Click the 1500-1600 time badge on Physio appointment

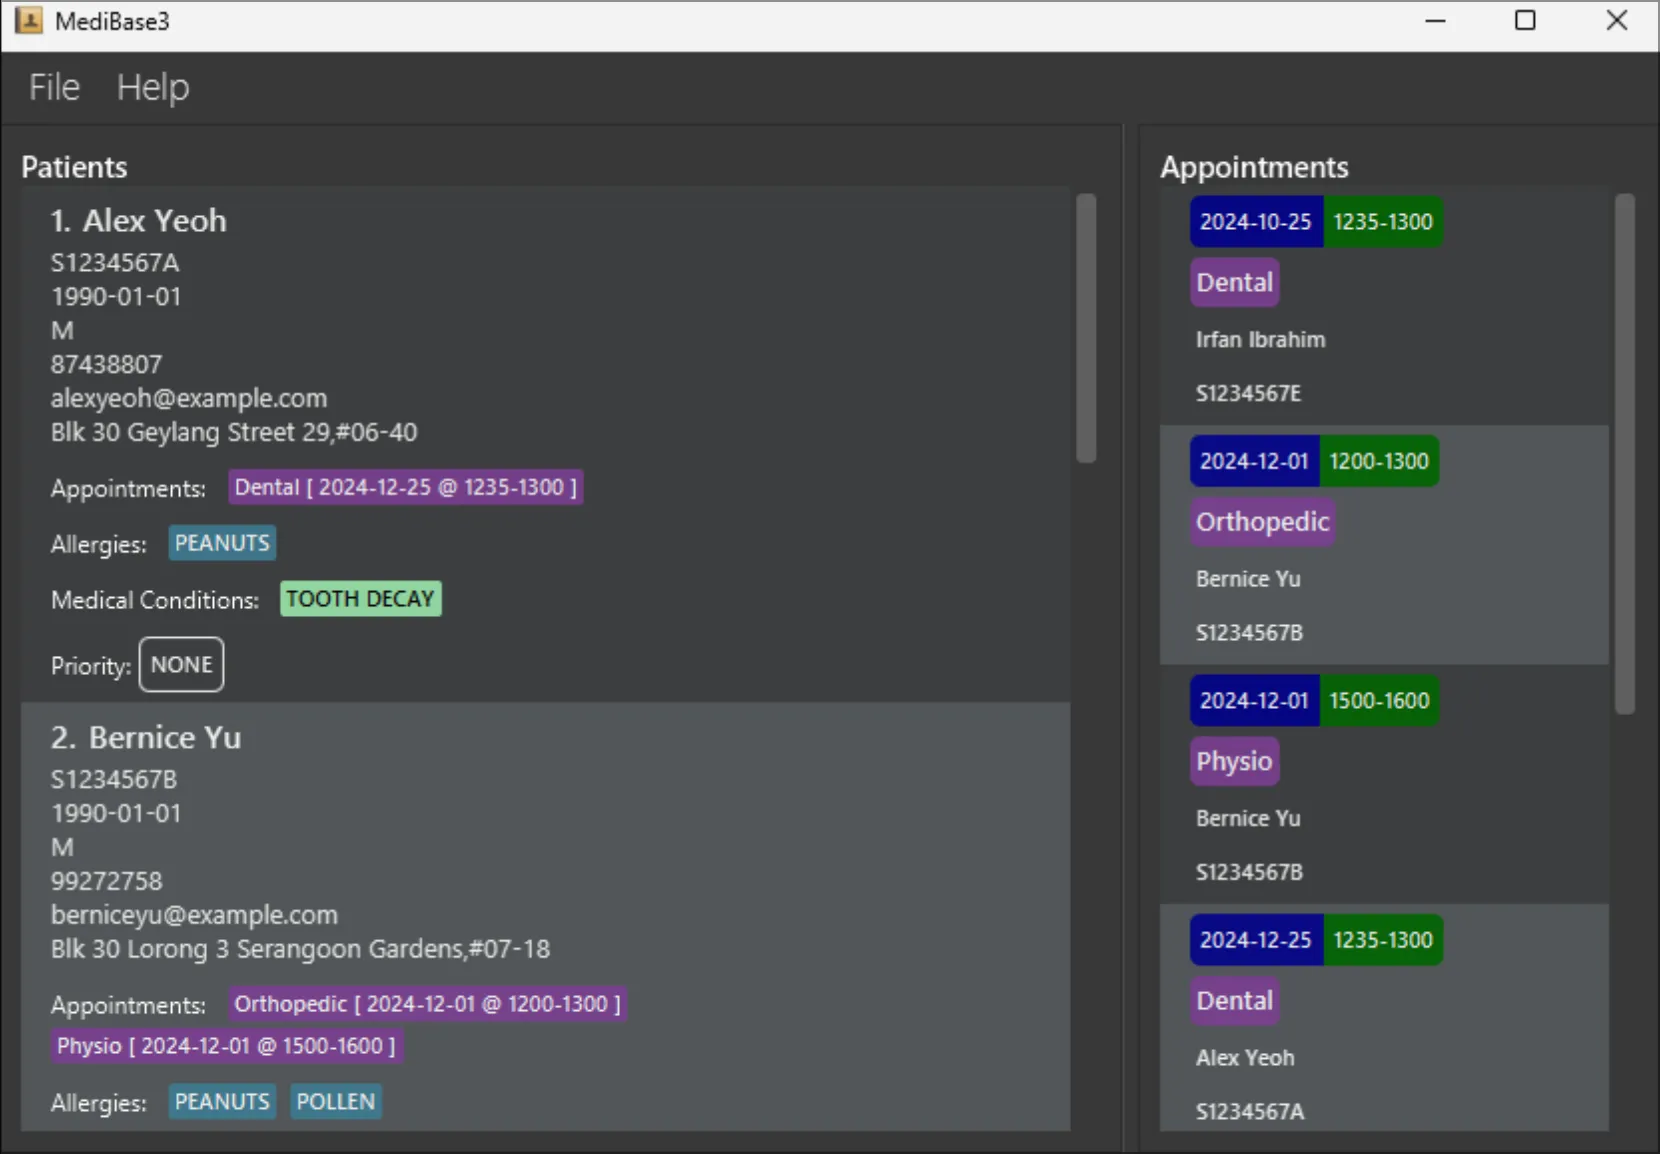pyautogui.click(x=1381, y=700)
